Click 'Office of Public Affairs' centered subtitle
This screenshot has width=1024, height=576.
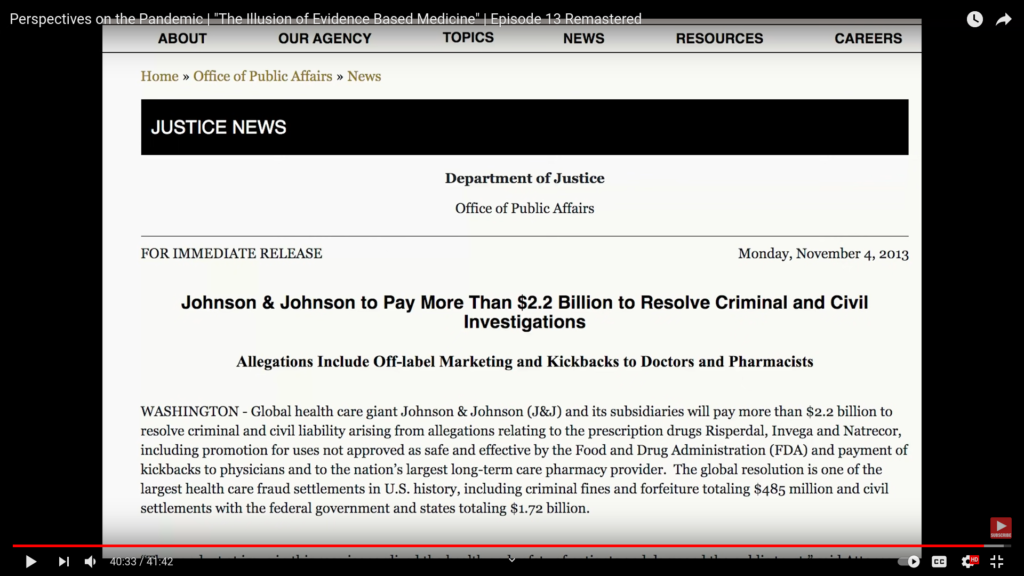[524, 208]
